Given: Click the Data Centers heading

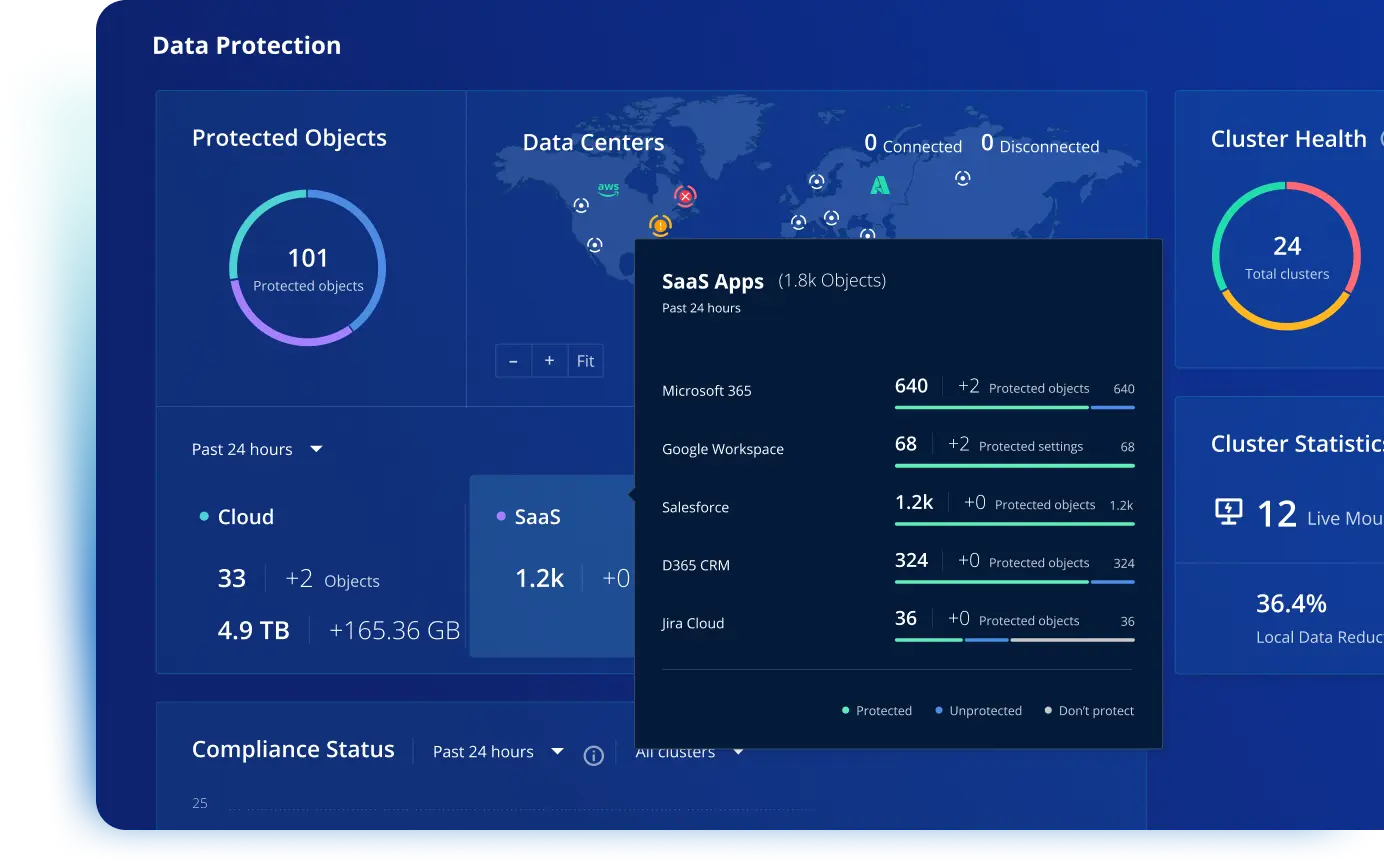Looking at the screenshot, I should coord(593,143).
